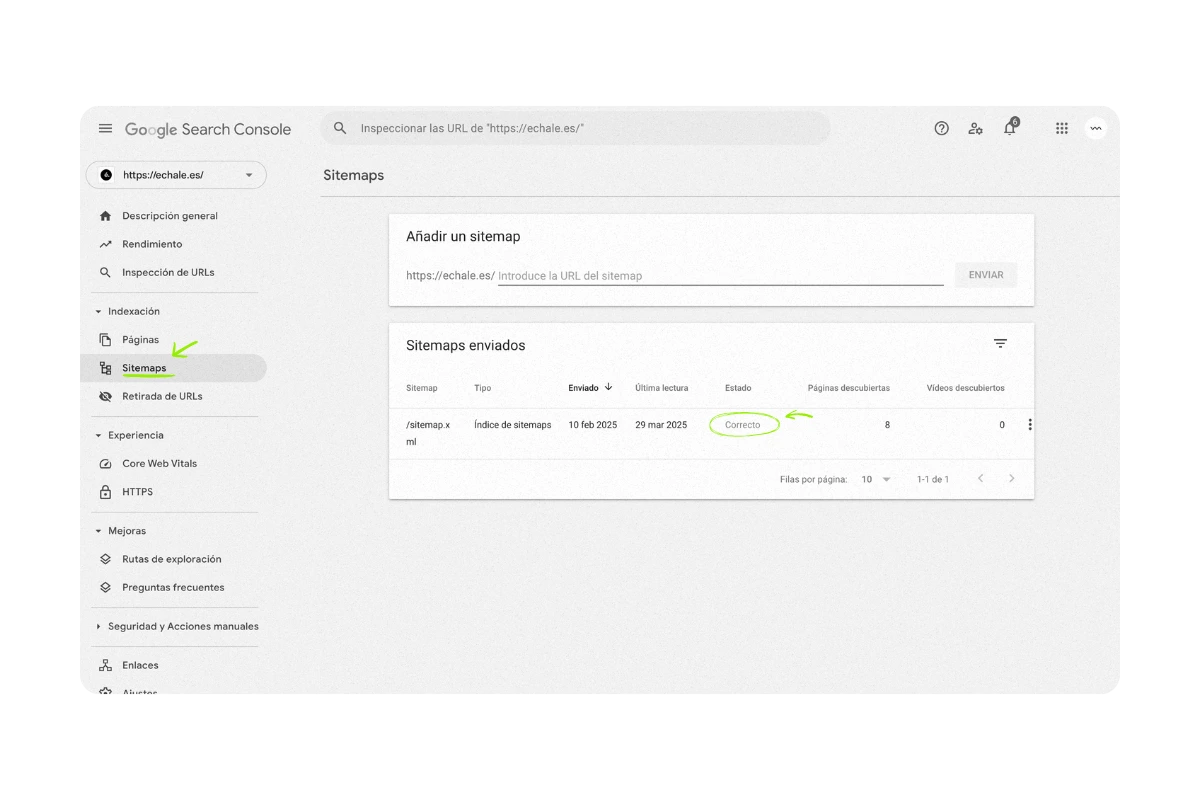Screen dimensions: 1200x800
Task: Click the echale.es property favicon
Action: pos(107,175)
